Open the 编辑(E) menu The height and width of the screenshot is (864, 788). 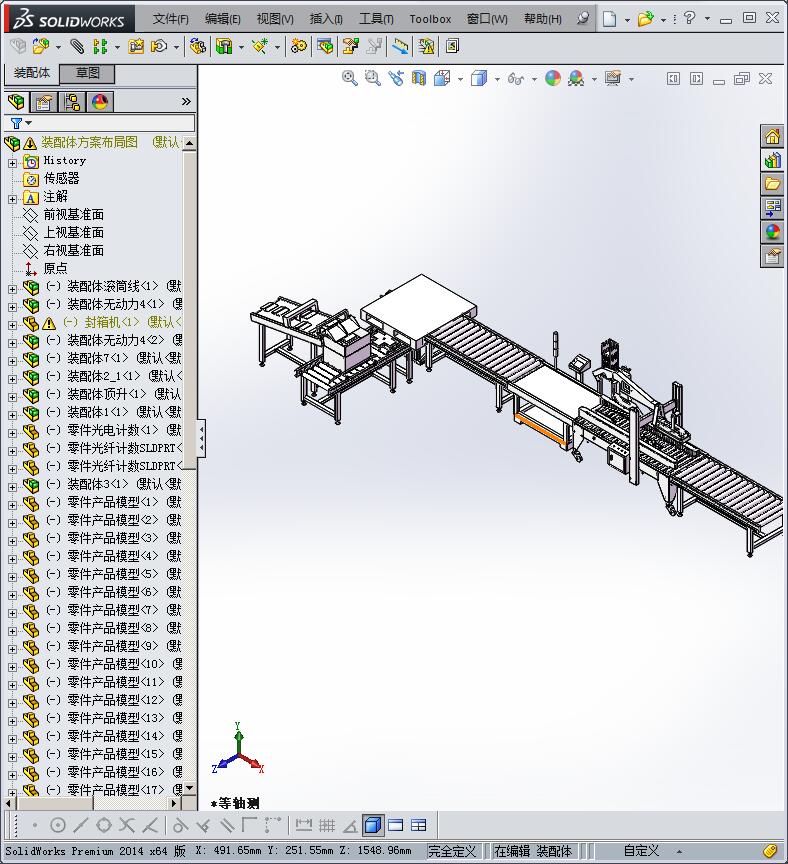point(223,19)
